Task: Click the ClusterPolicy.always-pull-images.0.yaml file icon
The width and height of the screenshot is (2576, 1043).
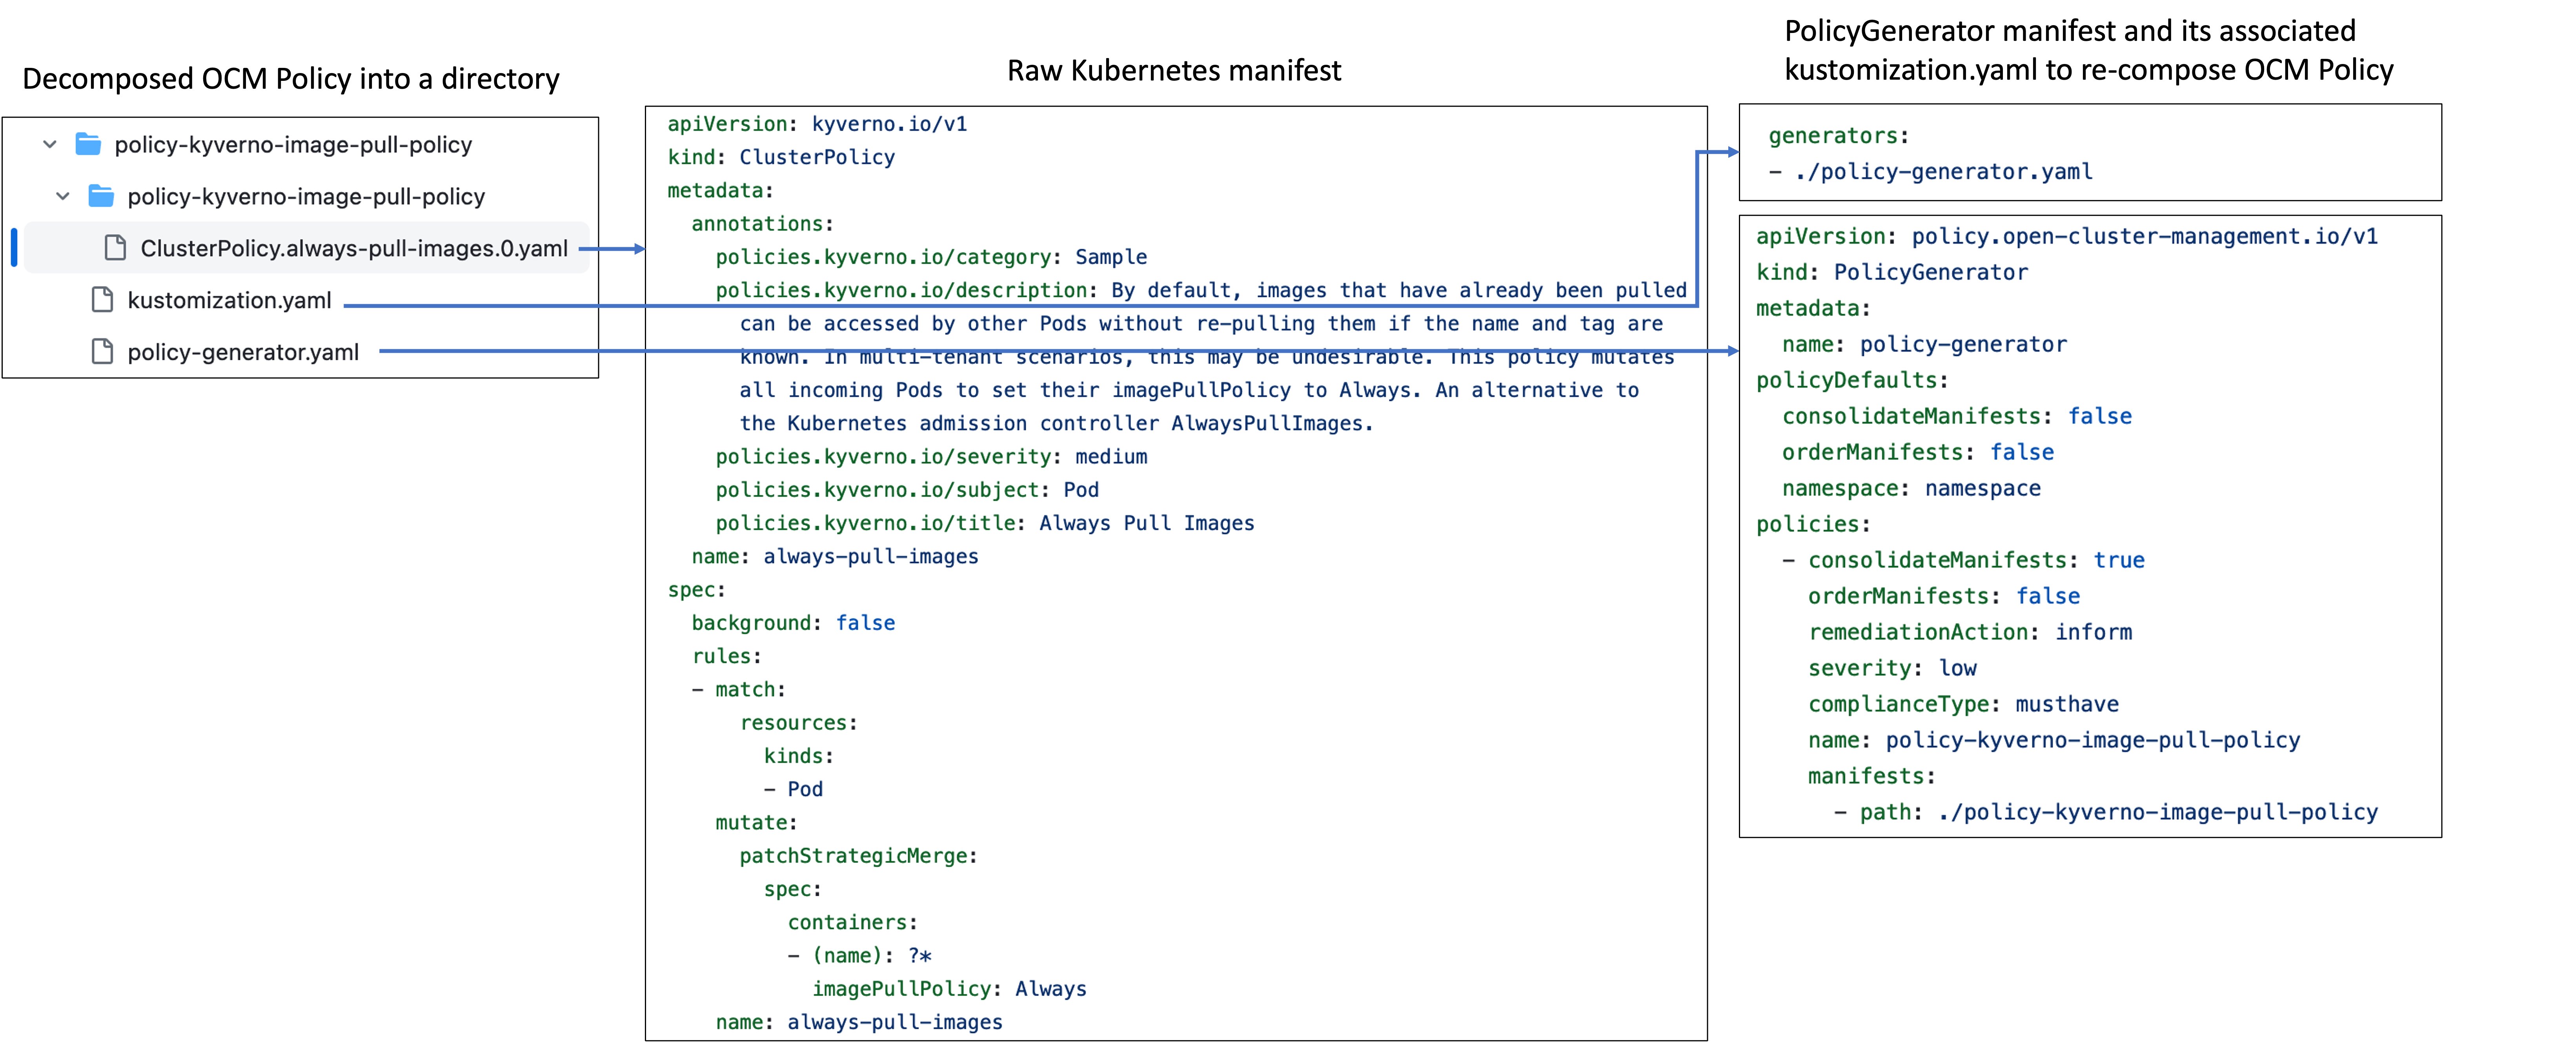Action: tap(115, 248)
